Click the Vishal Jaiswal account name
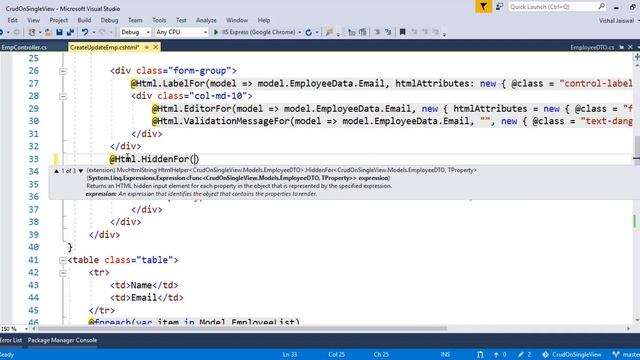Screen dimensions: 640x360 point(616,20)
